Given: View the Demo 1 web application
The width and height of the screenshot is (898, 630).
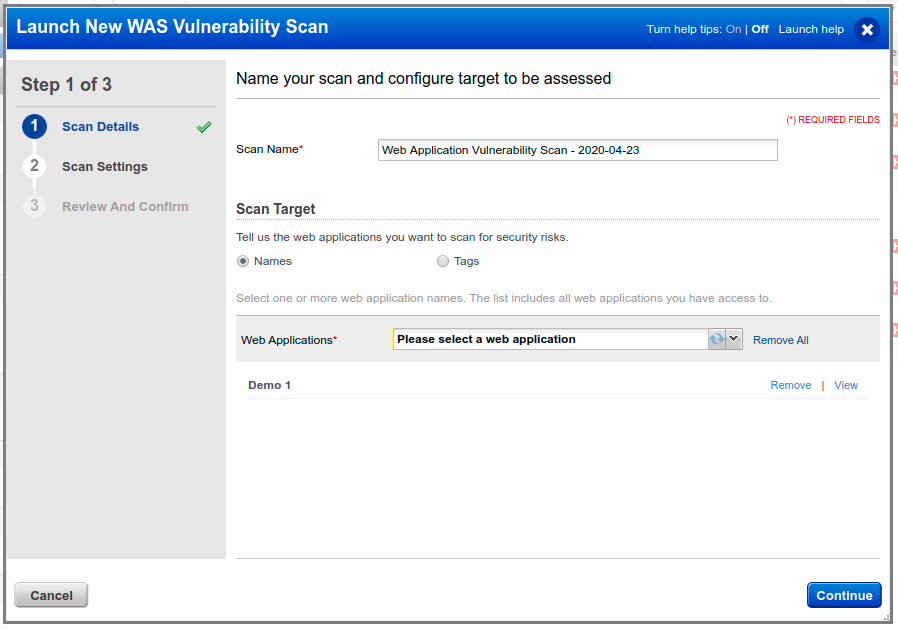Looking at the screenshot, I should pos(846,385).
